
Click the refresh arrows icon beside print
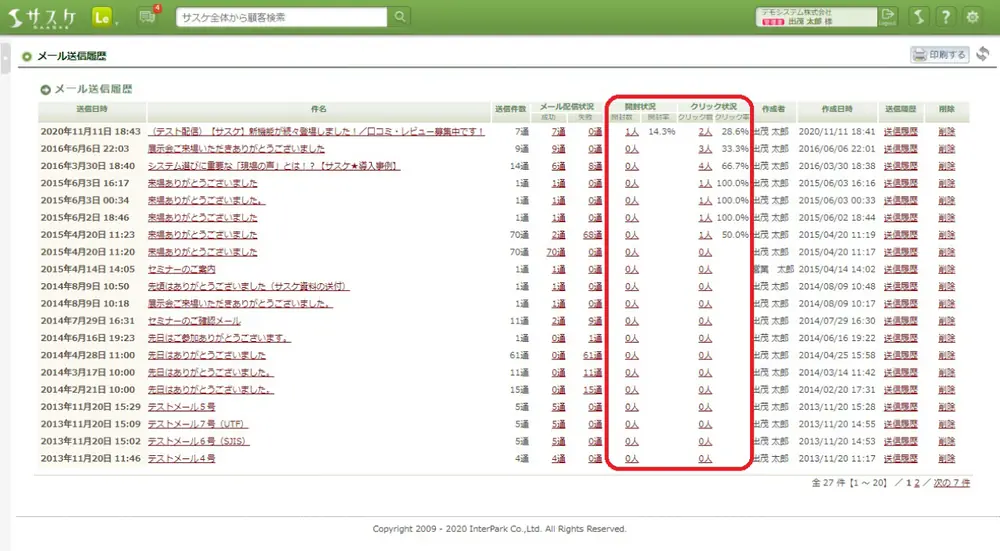pyautogui.click(x=983, y=54)
